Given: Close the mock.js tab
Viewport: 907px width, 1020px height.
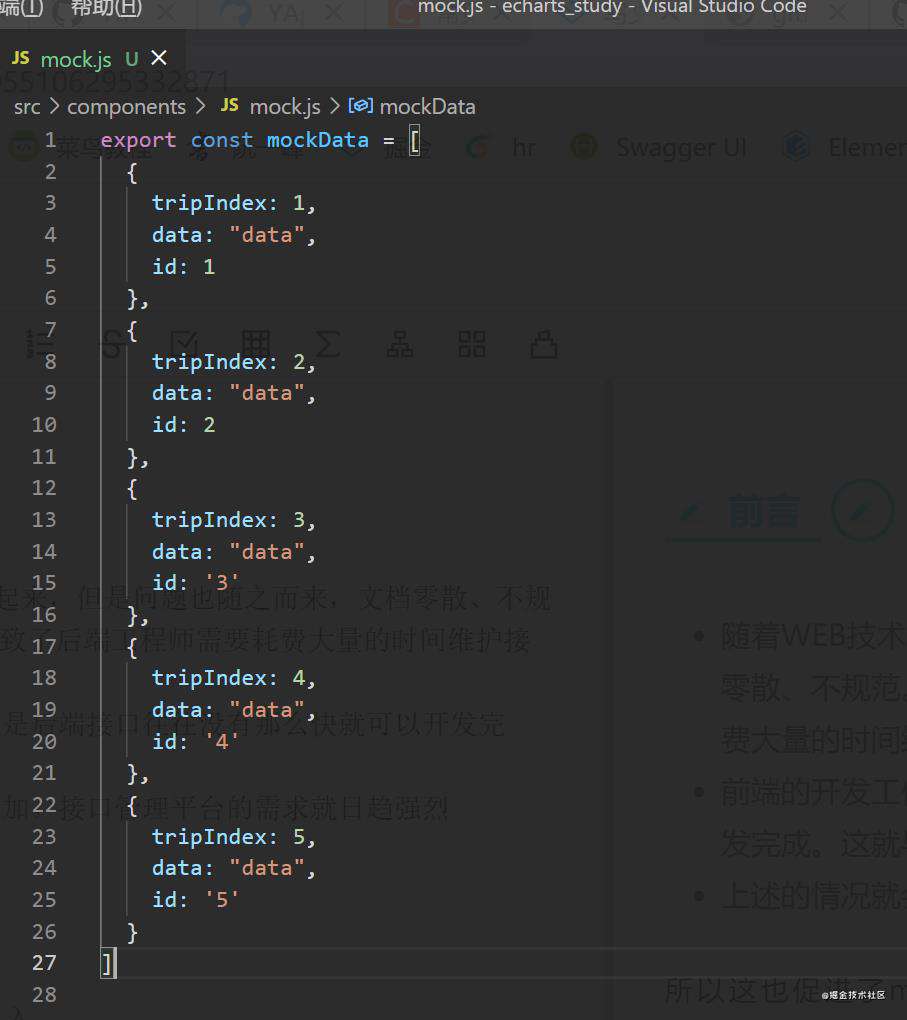Looking at the screenshot, I should [x=159, y=59].
